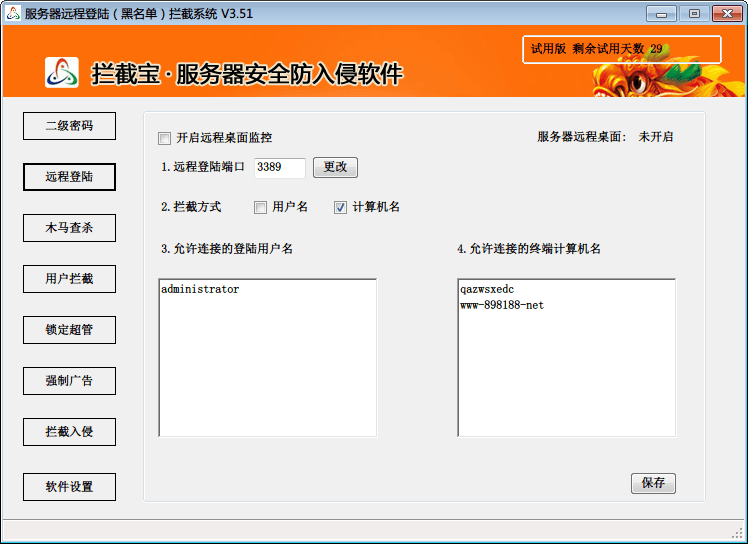Click the 拦截宝 logo icon in banner
Image resolution: width=748 pixels, height=544 pixels.
click(61, 73)
